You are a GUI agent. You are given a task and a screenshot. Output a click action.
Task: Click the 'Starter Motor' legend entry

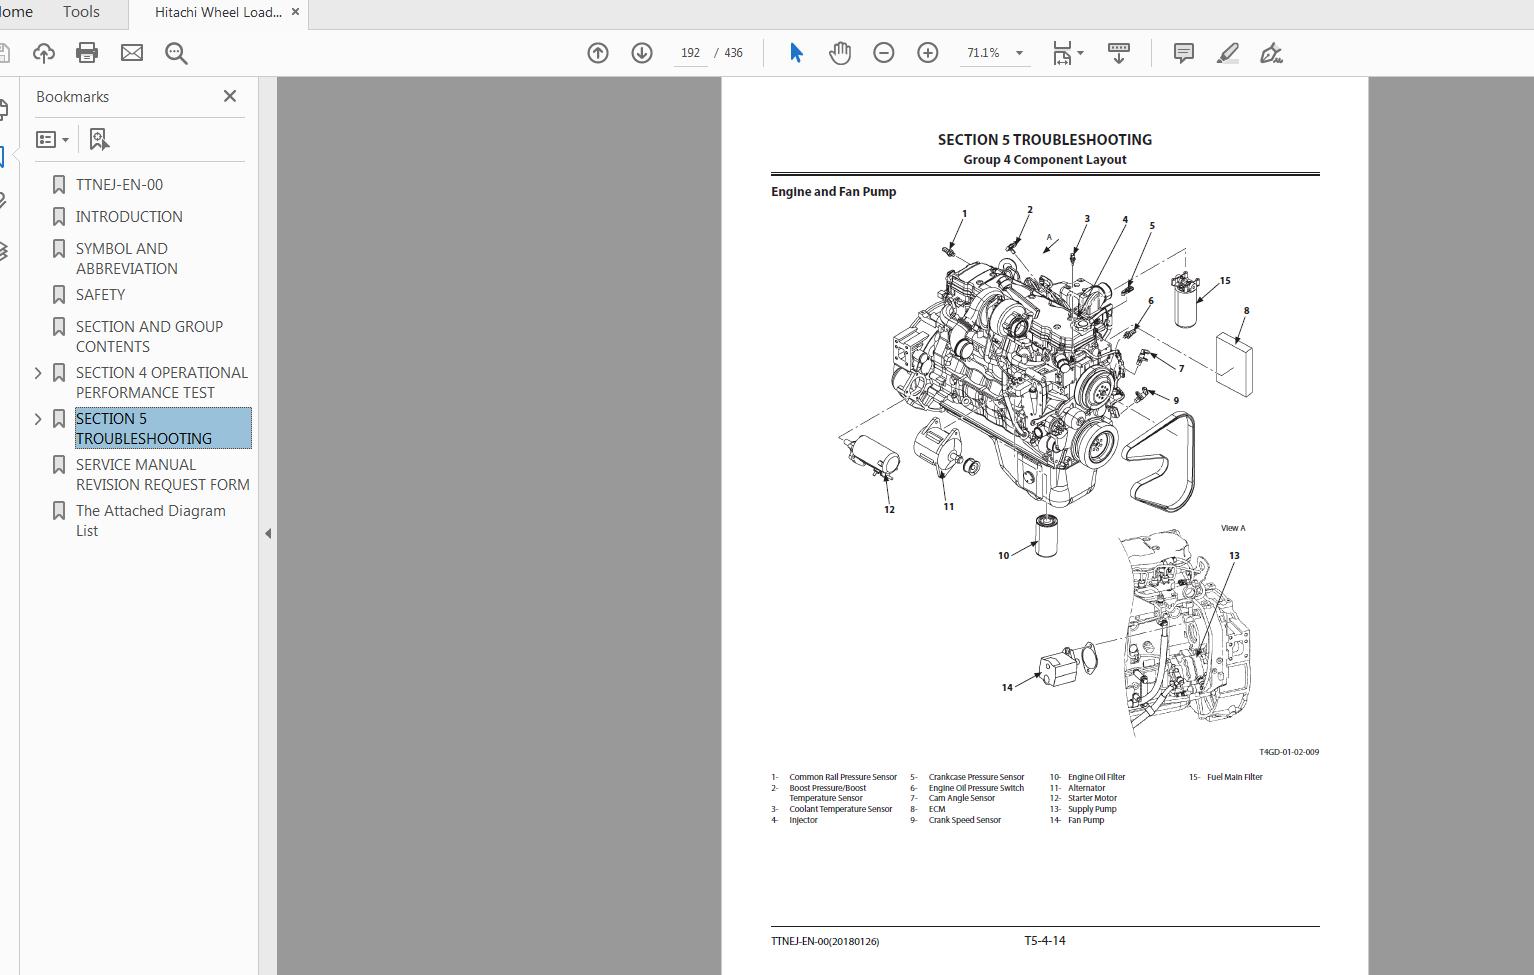(x=1092, y=799)
